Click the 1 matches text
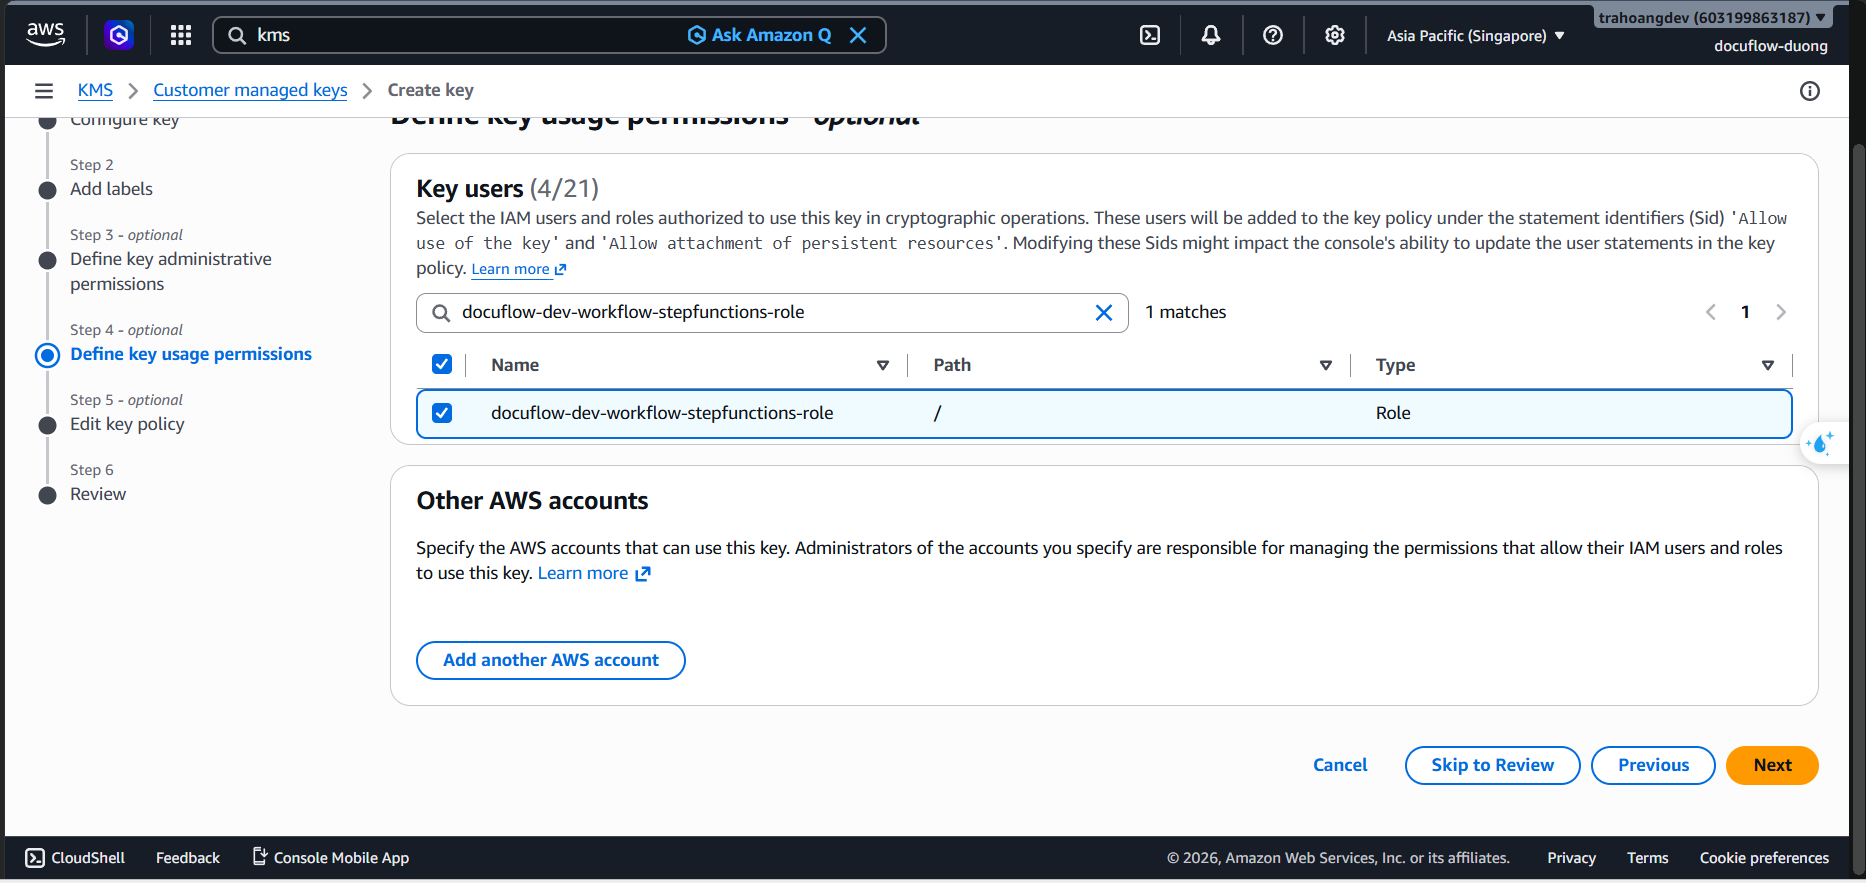1866x883 pixels. point(1186,312)
